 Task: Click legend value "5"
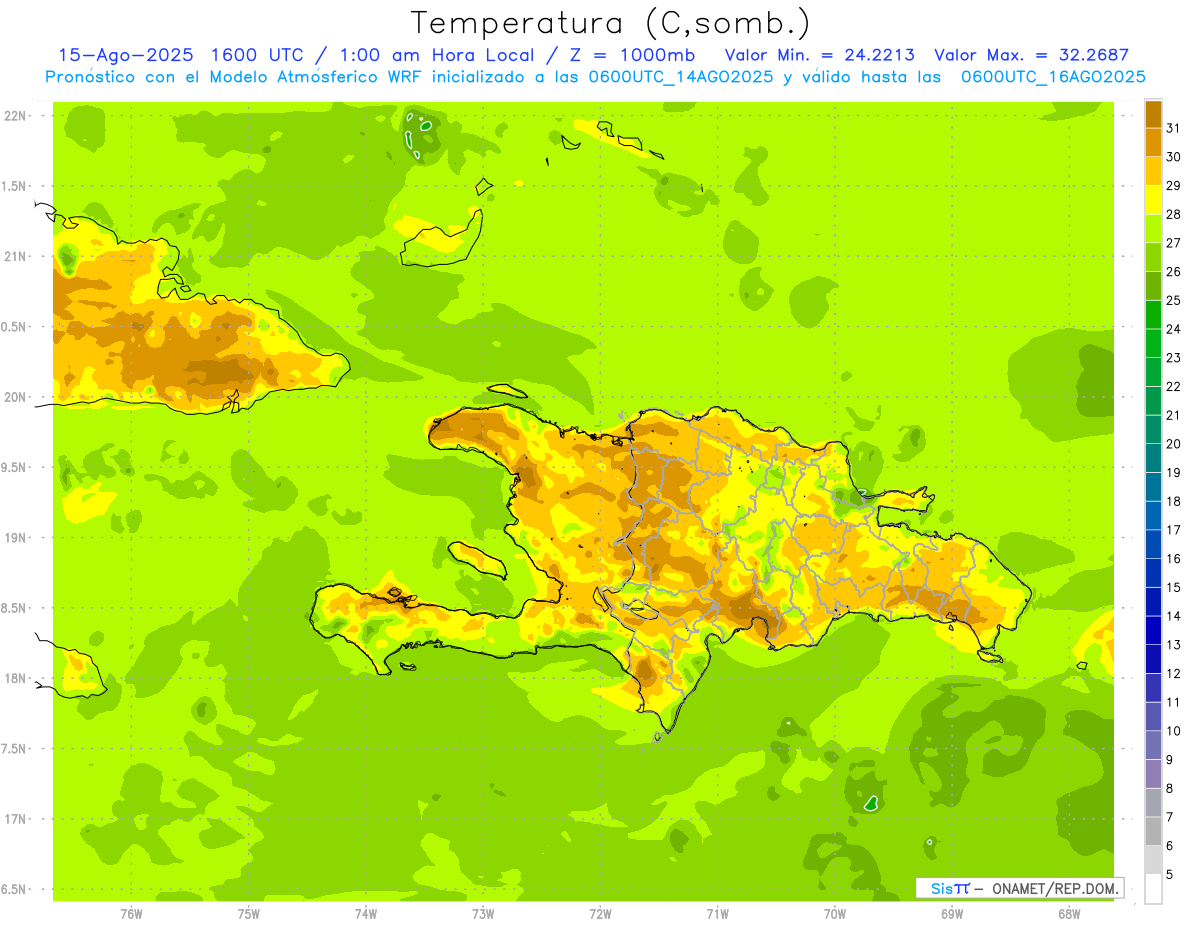pos(1170,875)
